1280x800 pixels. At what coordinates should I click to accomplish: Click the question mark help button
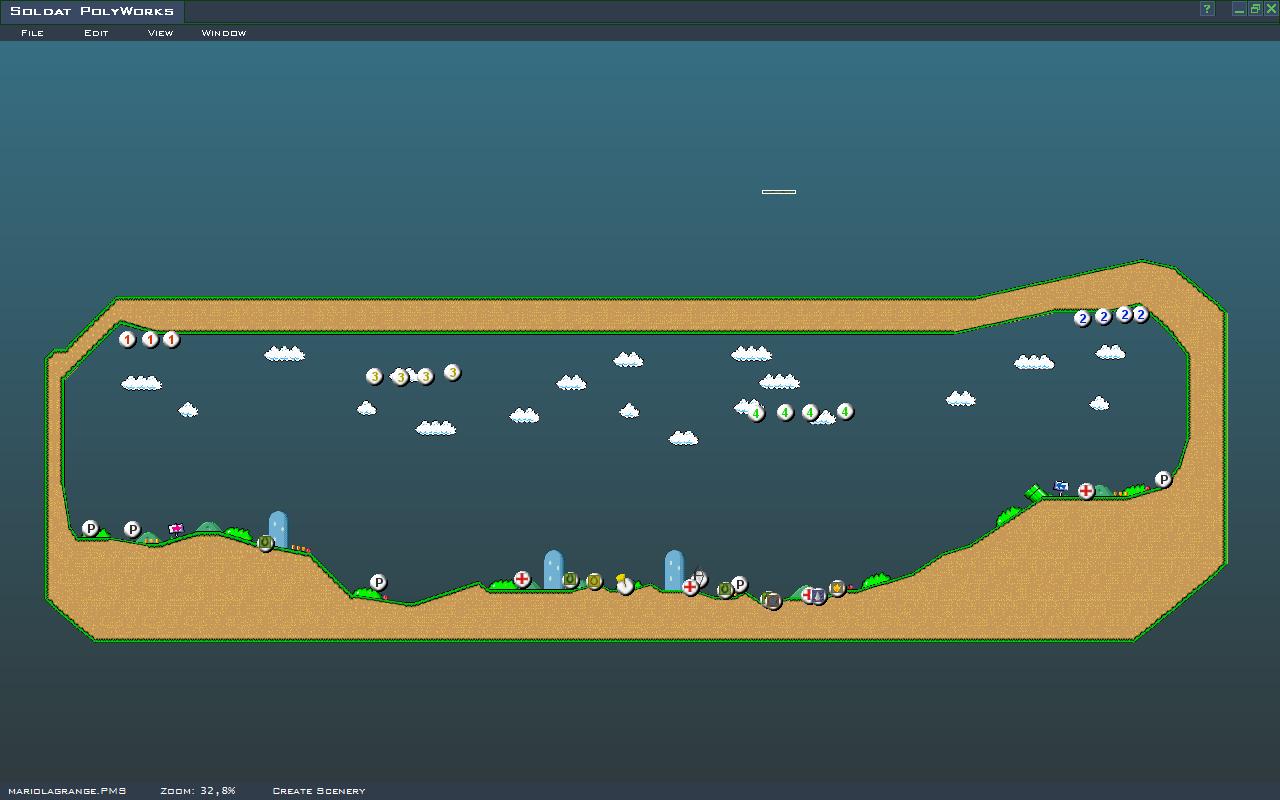pyautogui.click(x=1207, y=9)
